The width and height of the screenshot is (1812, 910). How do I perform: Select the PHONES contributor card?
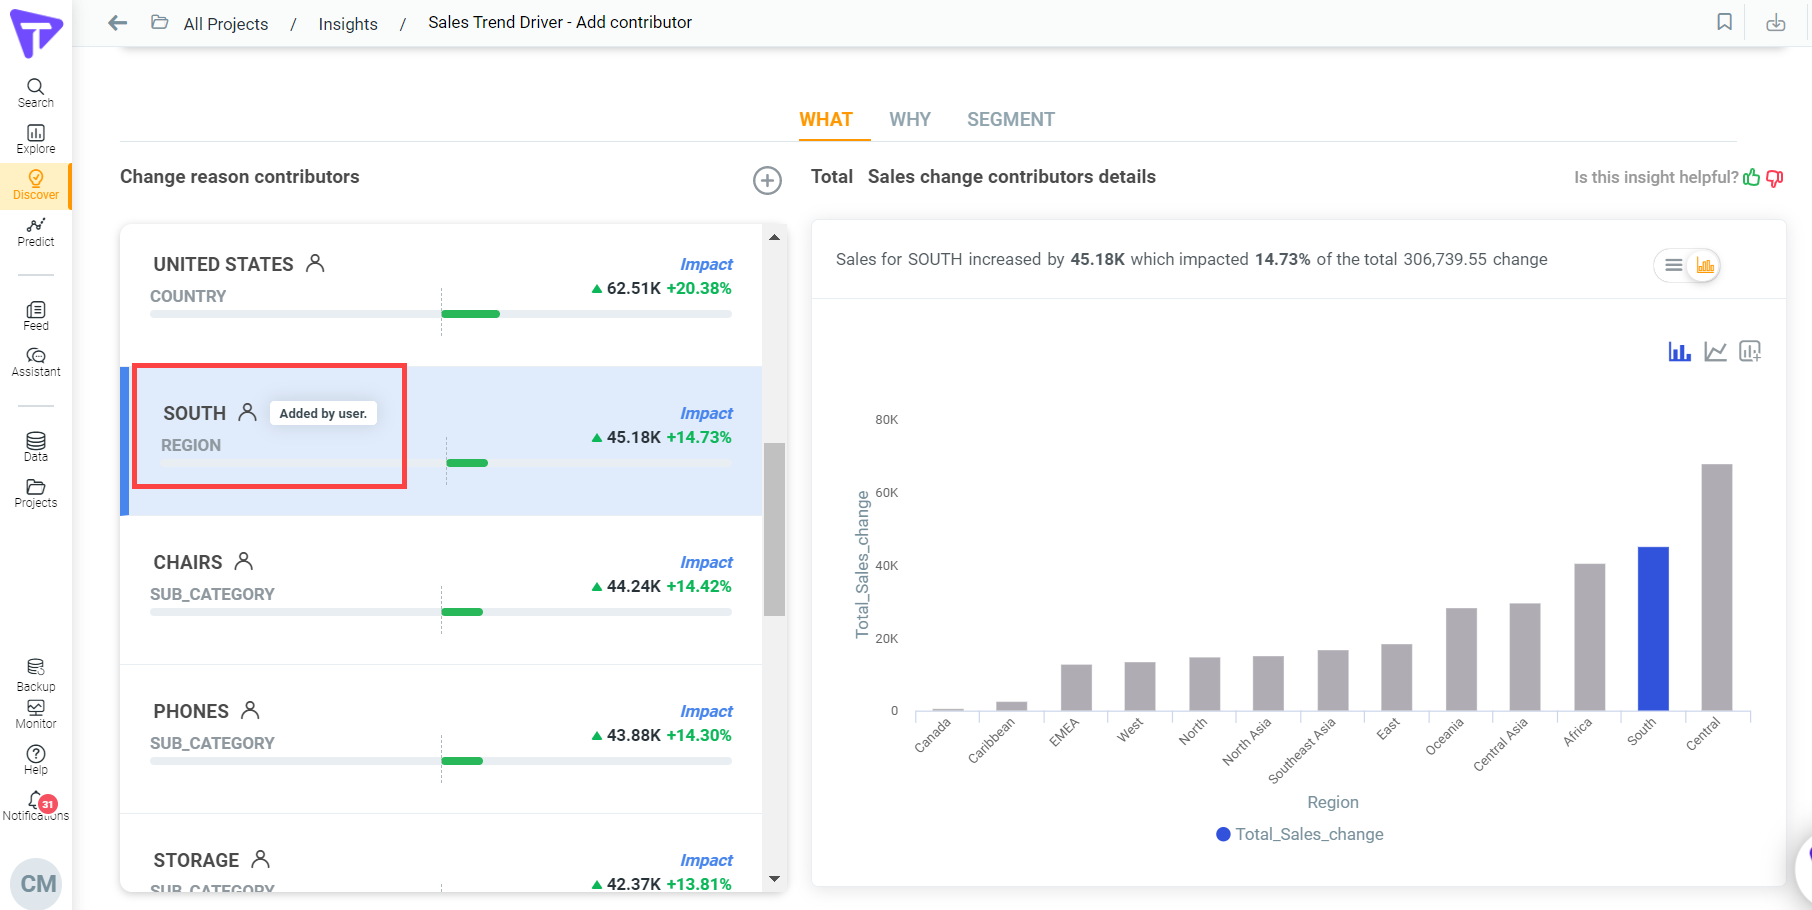[441, 739]
